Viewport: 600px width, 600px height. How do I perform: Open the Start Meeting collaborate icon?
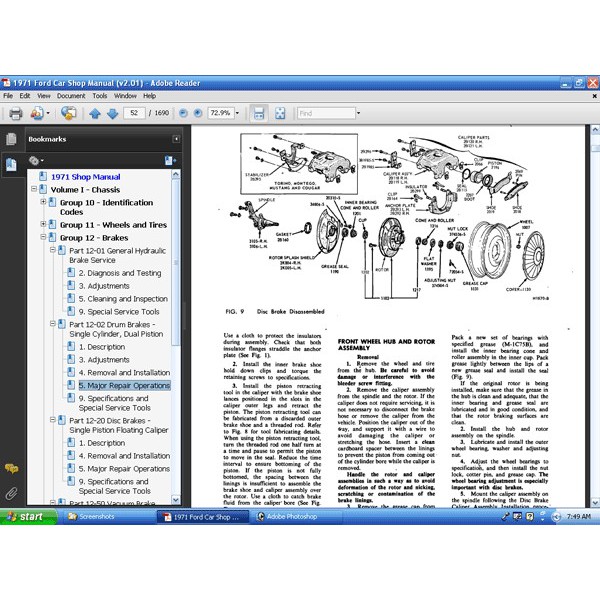click(68, 113)
